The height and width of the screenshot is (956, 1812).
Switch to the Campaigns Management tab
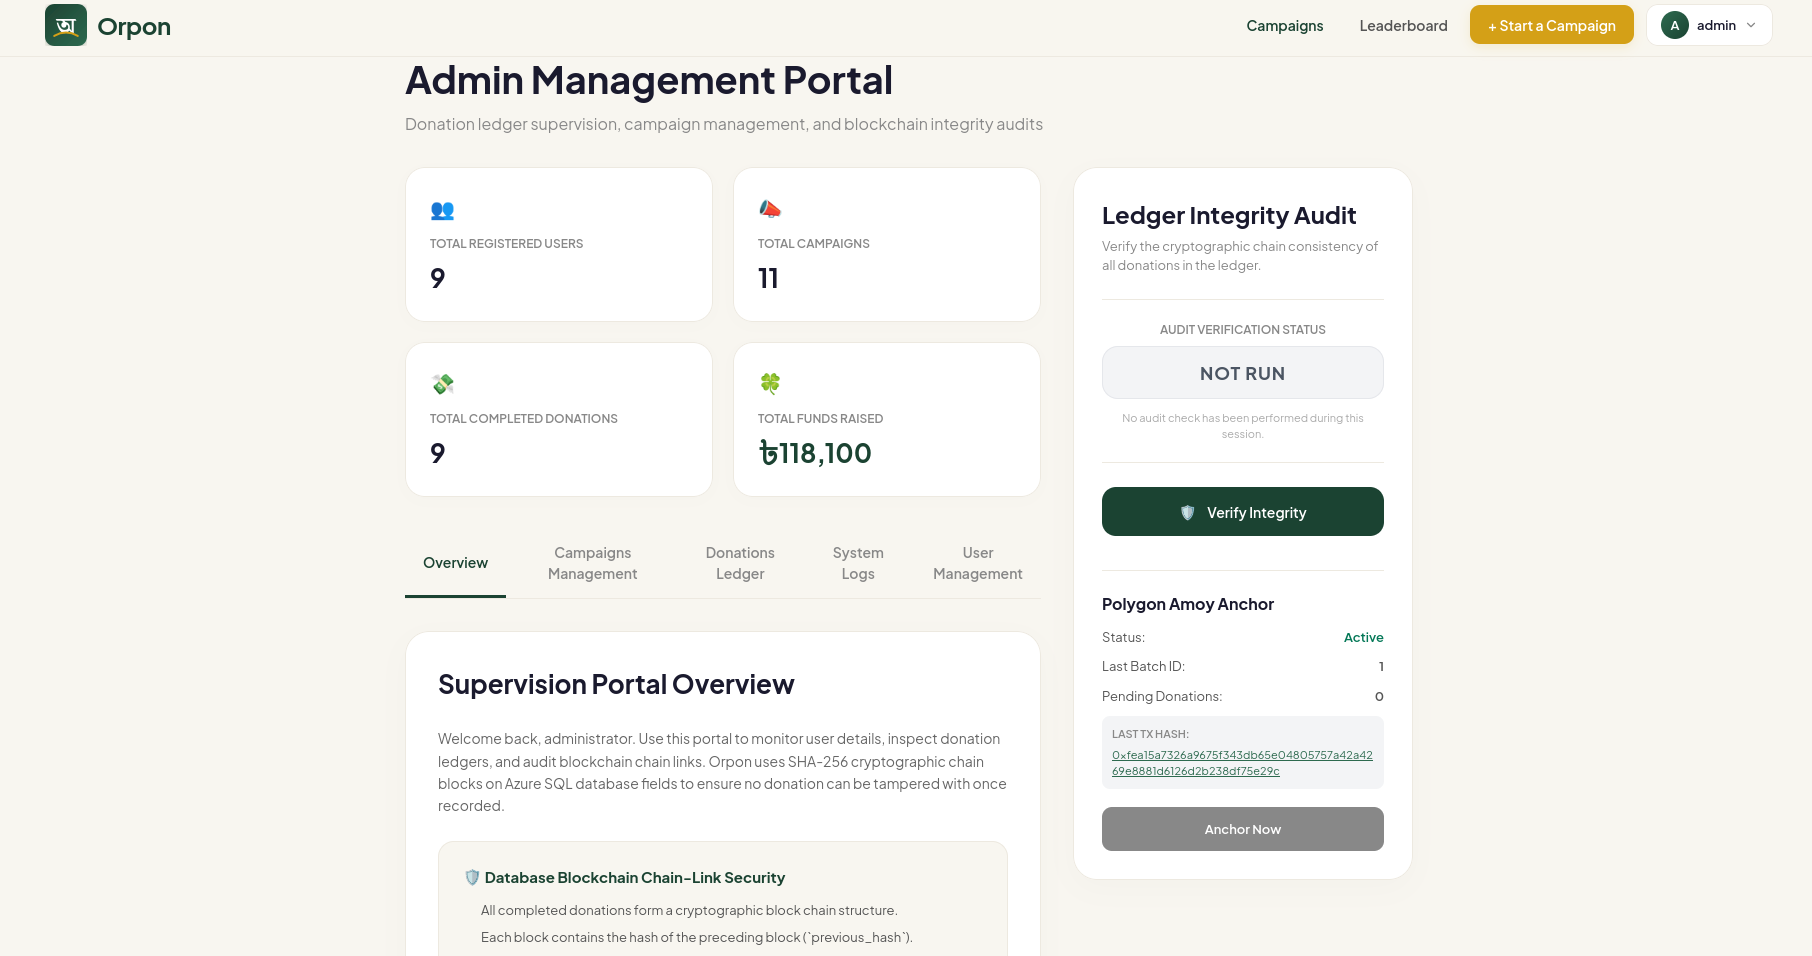point(592,563)
